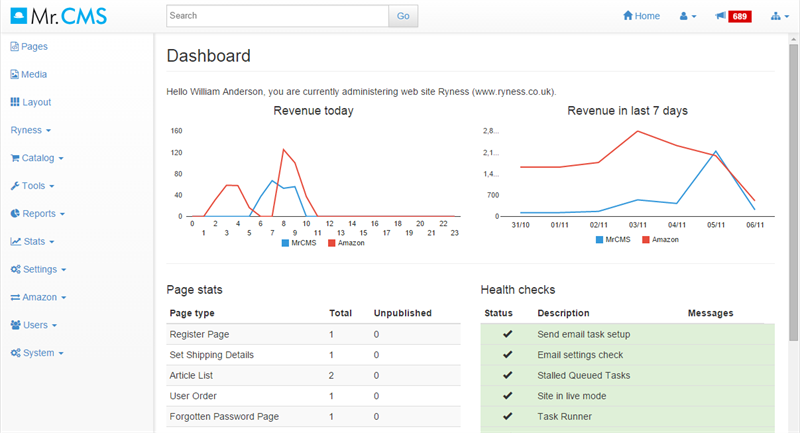The height and width of the screenshot is (433, 800).
Task: Click the Home icon link
Action: [641, 16]
